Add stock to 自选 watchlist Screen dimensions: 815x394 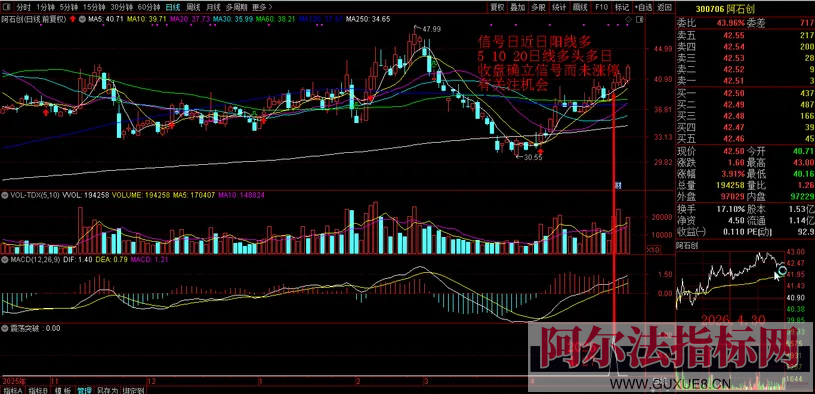(x=643, y=7)
